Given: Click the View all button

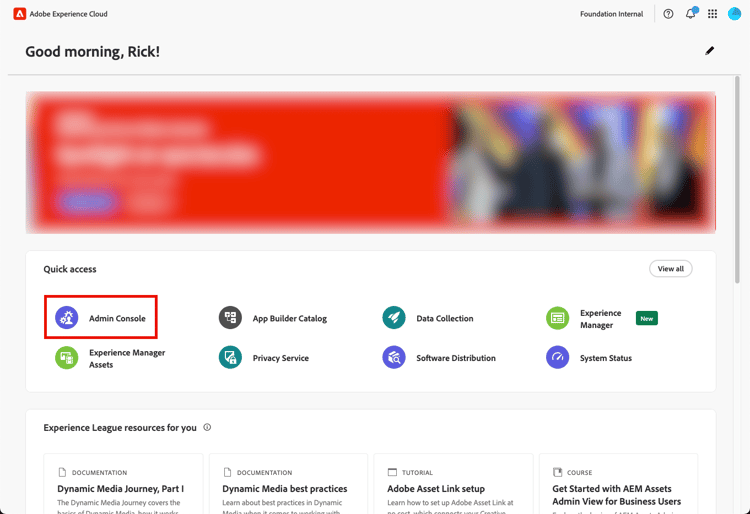Looking at the screenshot, I should point(671,269).
